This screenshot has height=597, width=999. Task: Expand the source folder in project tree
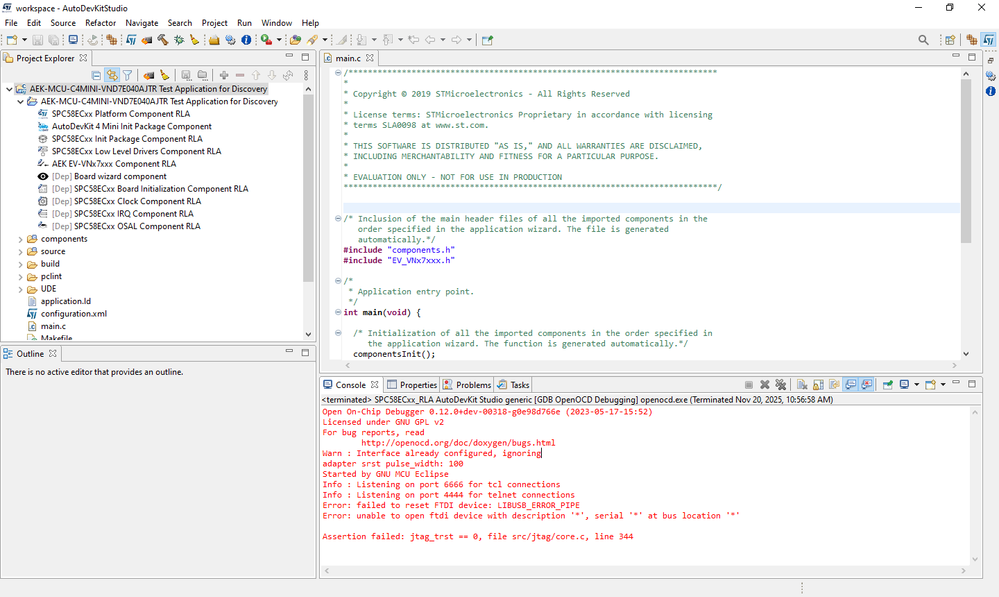click(x=21, y=252)
